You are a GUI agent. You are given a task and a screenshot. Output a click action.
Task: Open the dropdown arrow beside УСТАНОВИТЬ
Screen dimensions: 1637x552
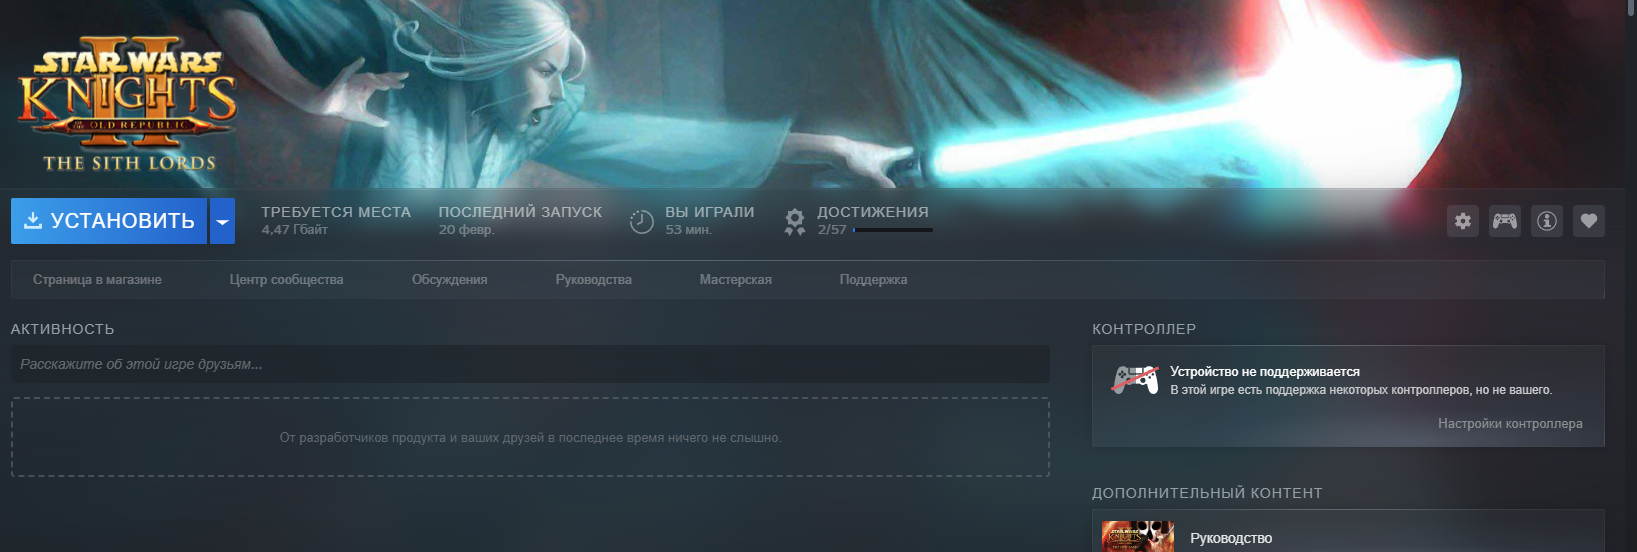[223, 221]
